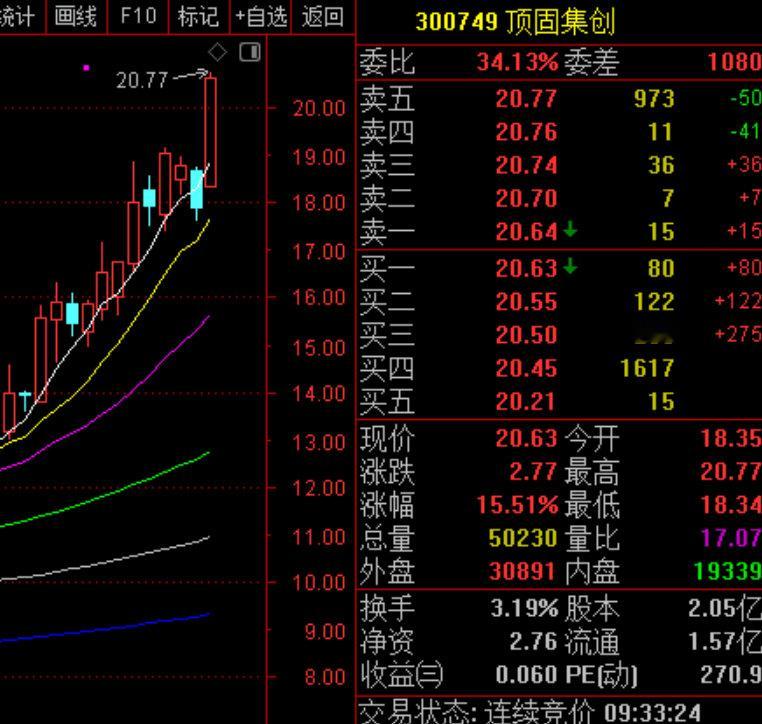Click the 14.00 price axis label
The height and width of the screenshot is (724, 762).
pyautogui.click(x=319, y=394)
